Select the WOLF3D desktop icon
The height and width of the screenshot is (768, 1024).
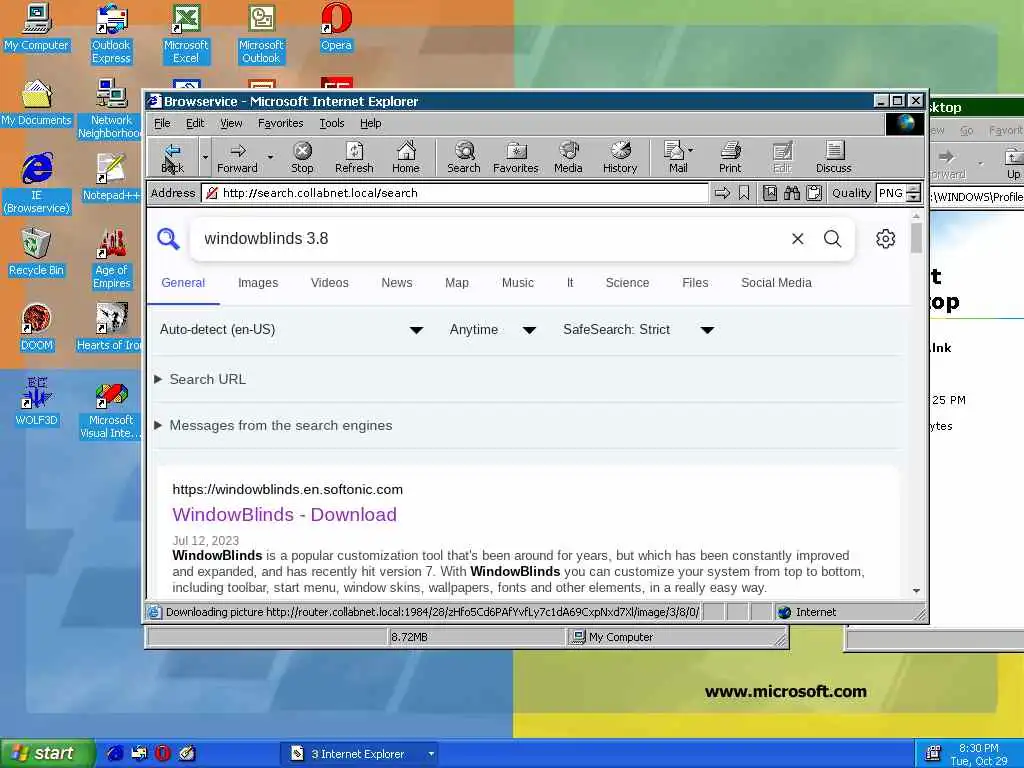point(37,402)
